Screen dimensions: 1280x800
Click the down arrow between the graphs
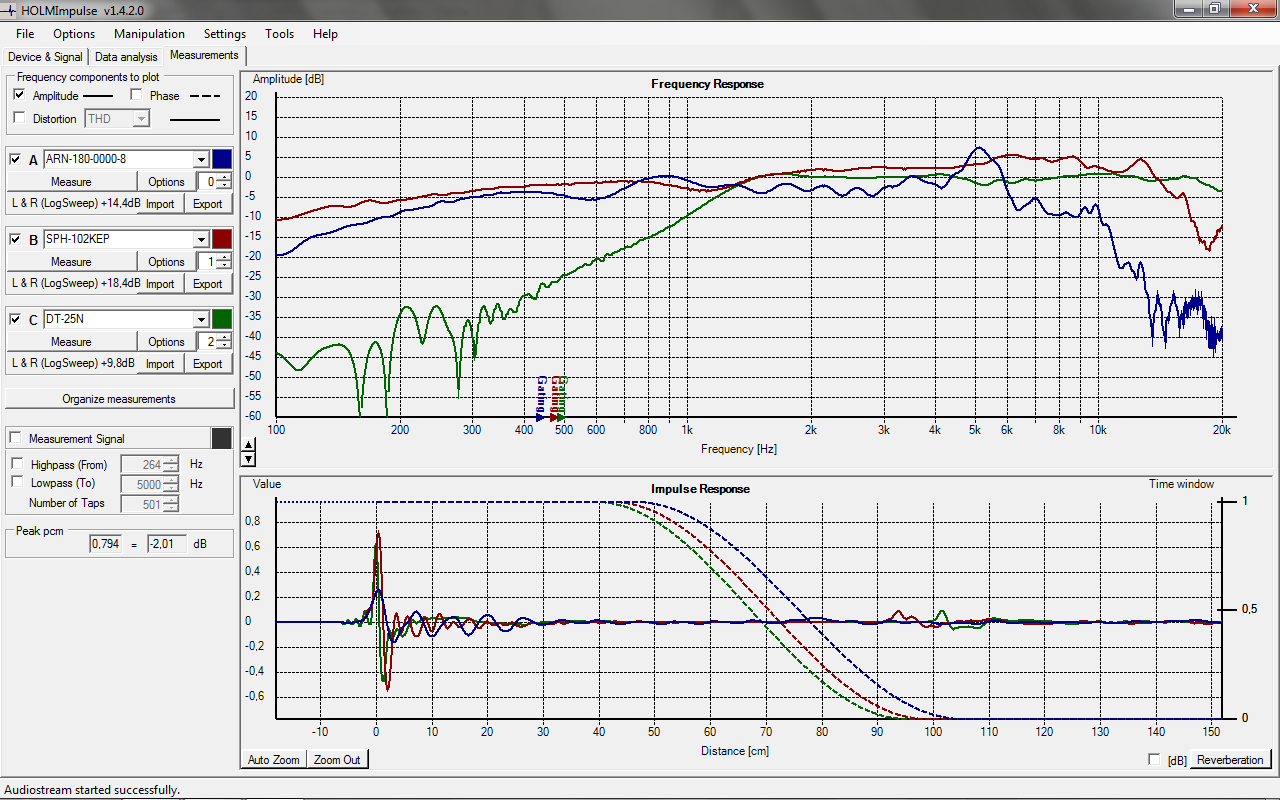pos(249,459)
